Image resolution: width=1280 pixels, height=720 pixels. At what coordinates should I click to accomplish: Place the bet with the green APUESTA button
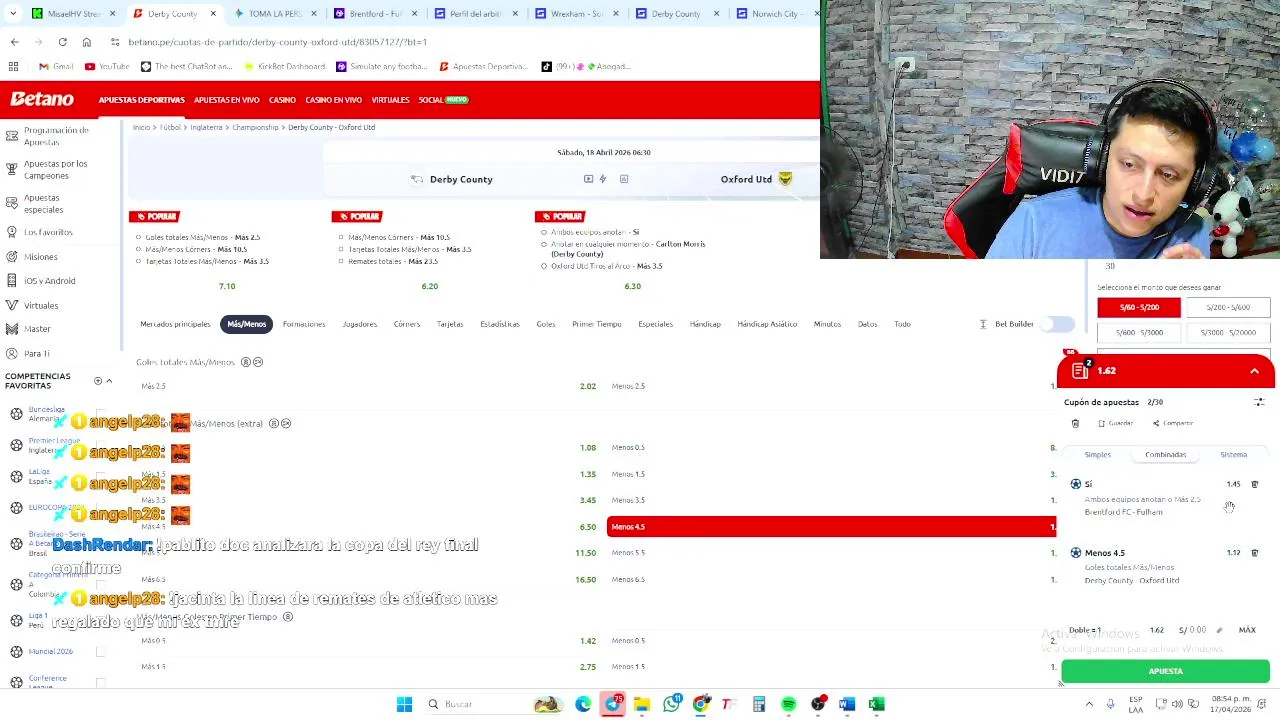coord(1165,671)
